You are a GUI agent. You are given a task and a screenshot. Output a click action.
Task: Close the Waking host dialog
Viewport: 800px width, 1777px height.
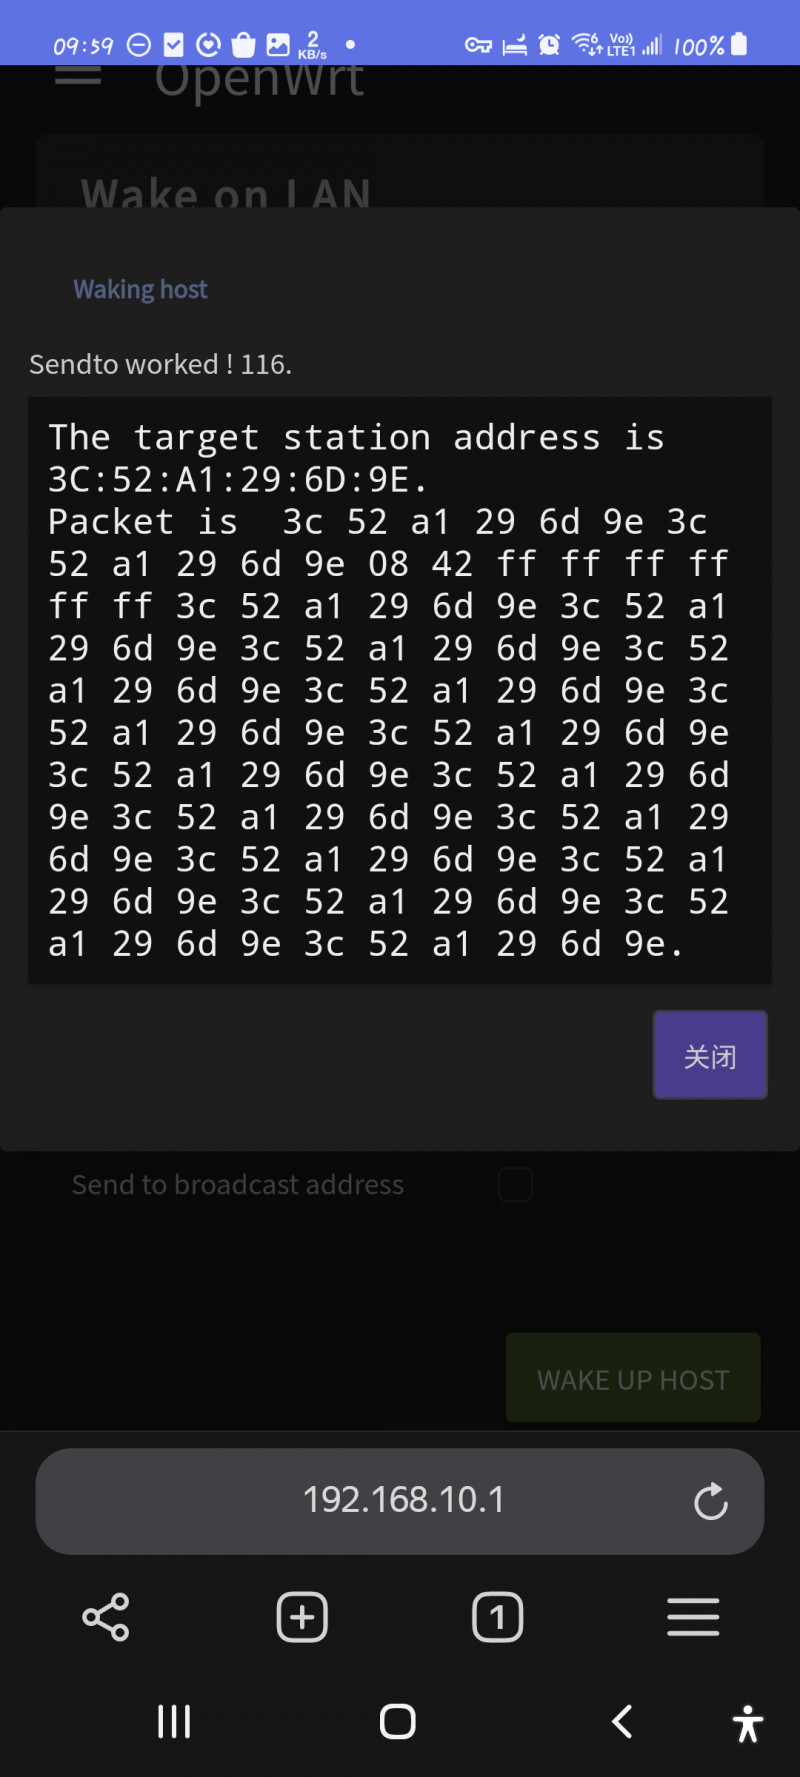coord(710,1055)
